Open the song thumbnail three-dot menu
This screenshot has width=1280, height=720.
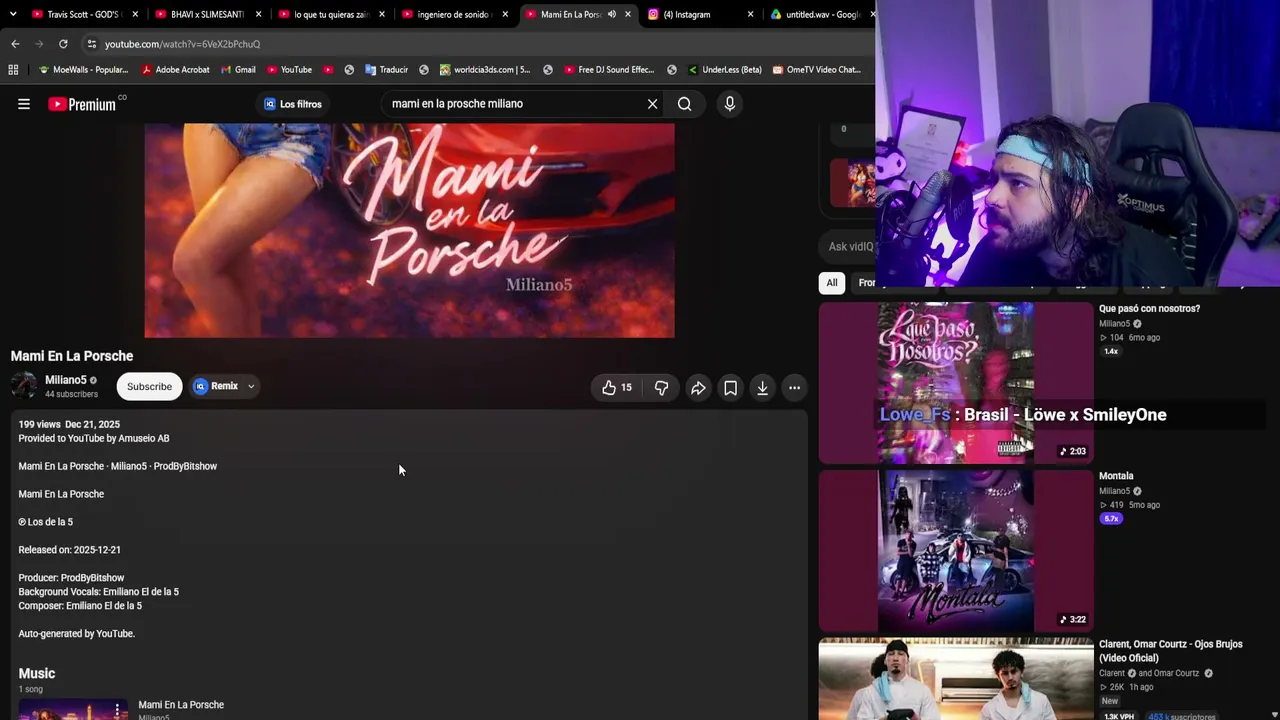point(117,710)
